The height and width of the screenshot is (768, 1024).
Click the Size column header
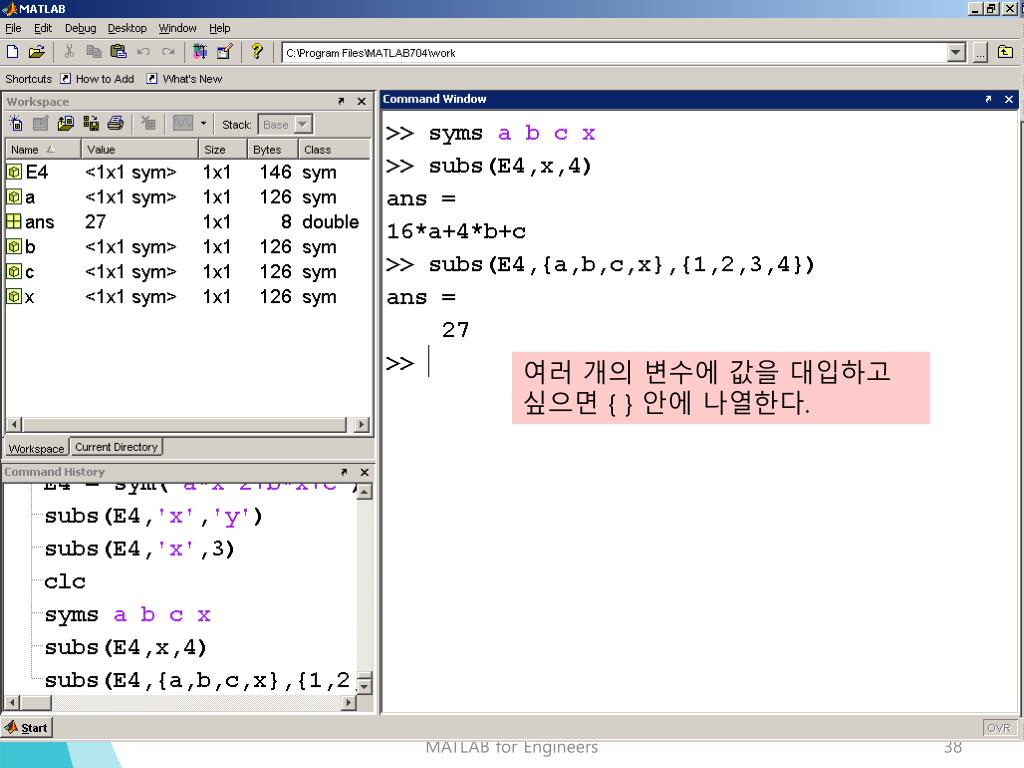coord(223,150)
